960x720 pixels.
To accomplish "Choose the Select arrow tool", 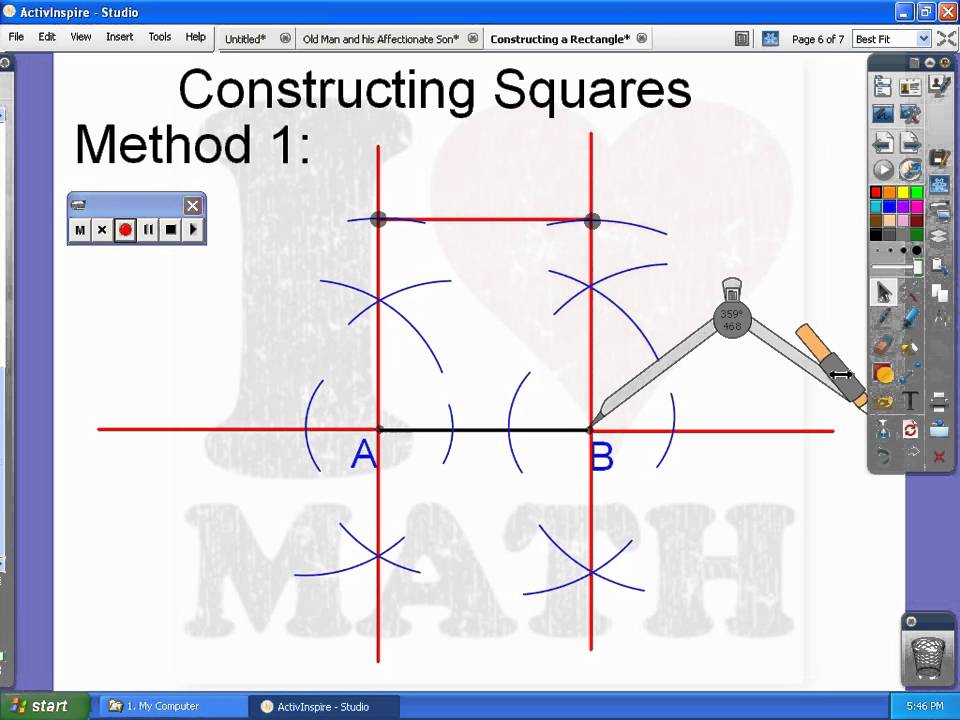I will point(883,293).
